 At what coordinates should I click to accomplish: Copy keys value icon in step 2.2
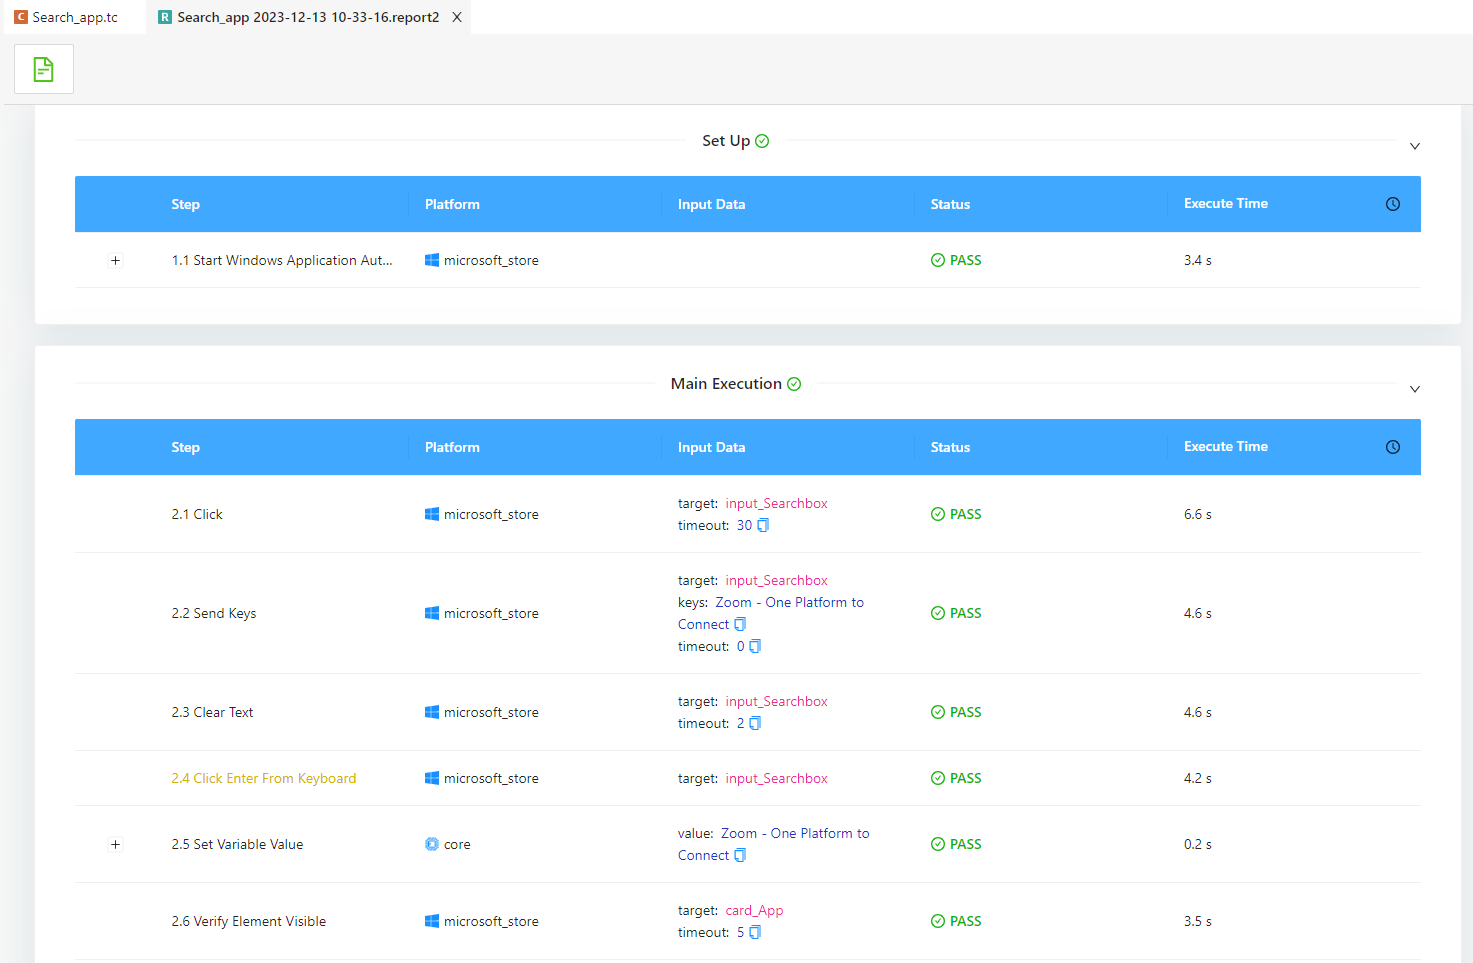[740, 624]
